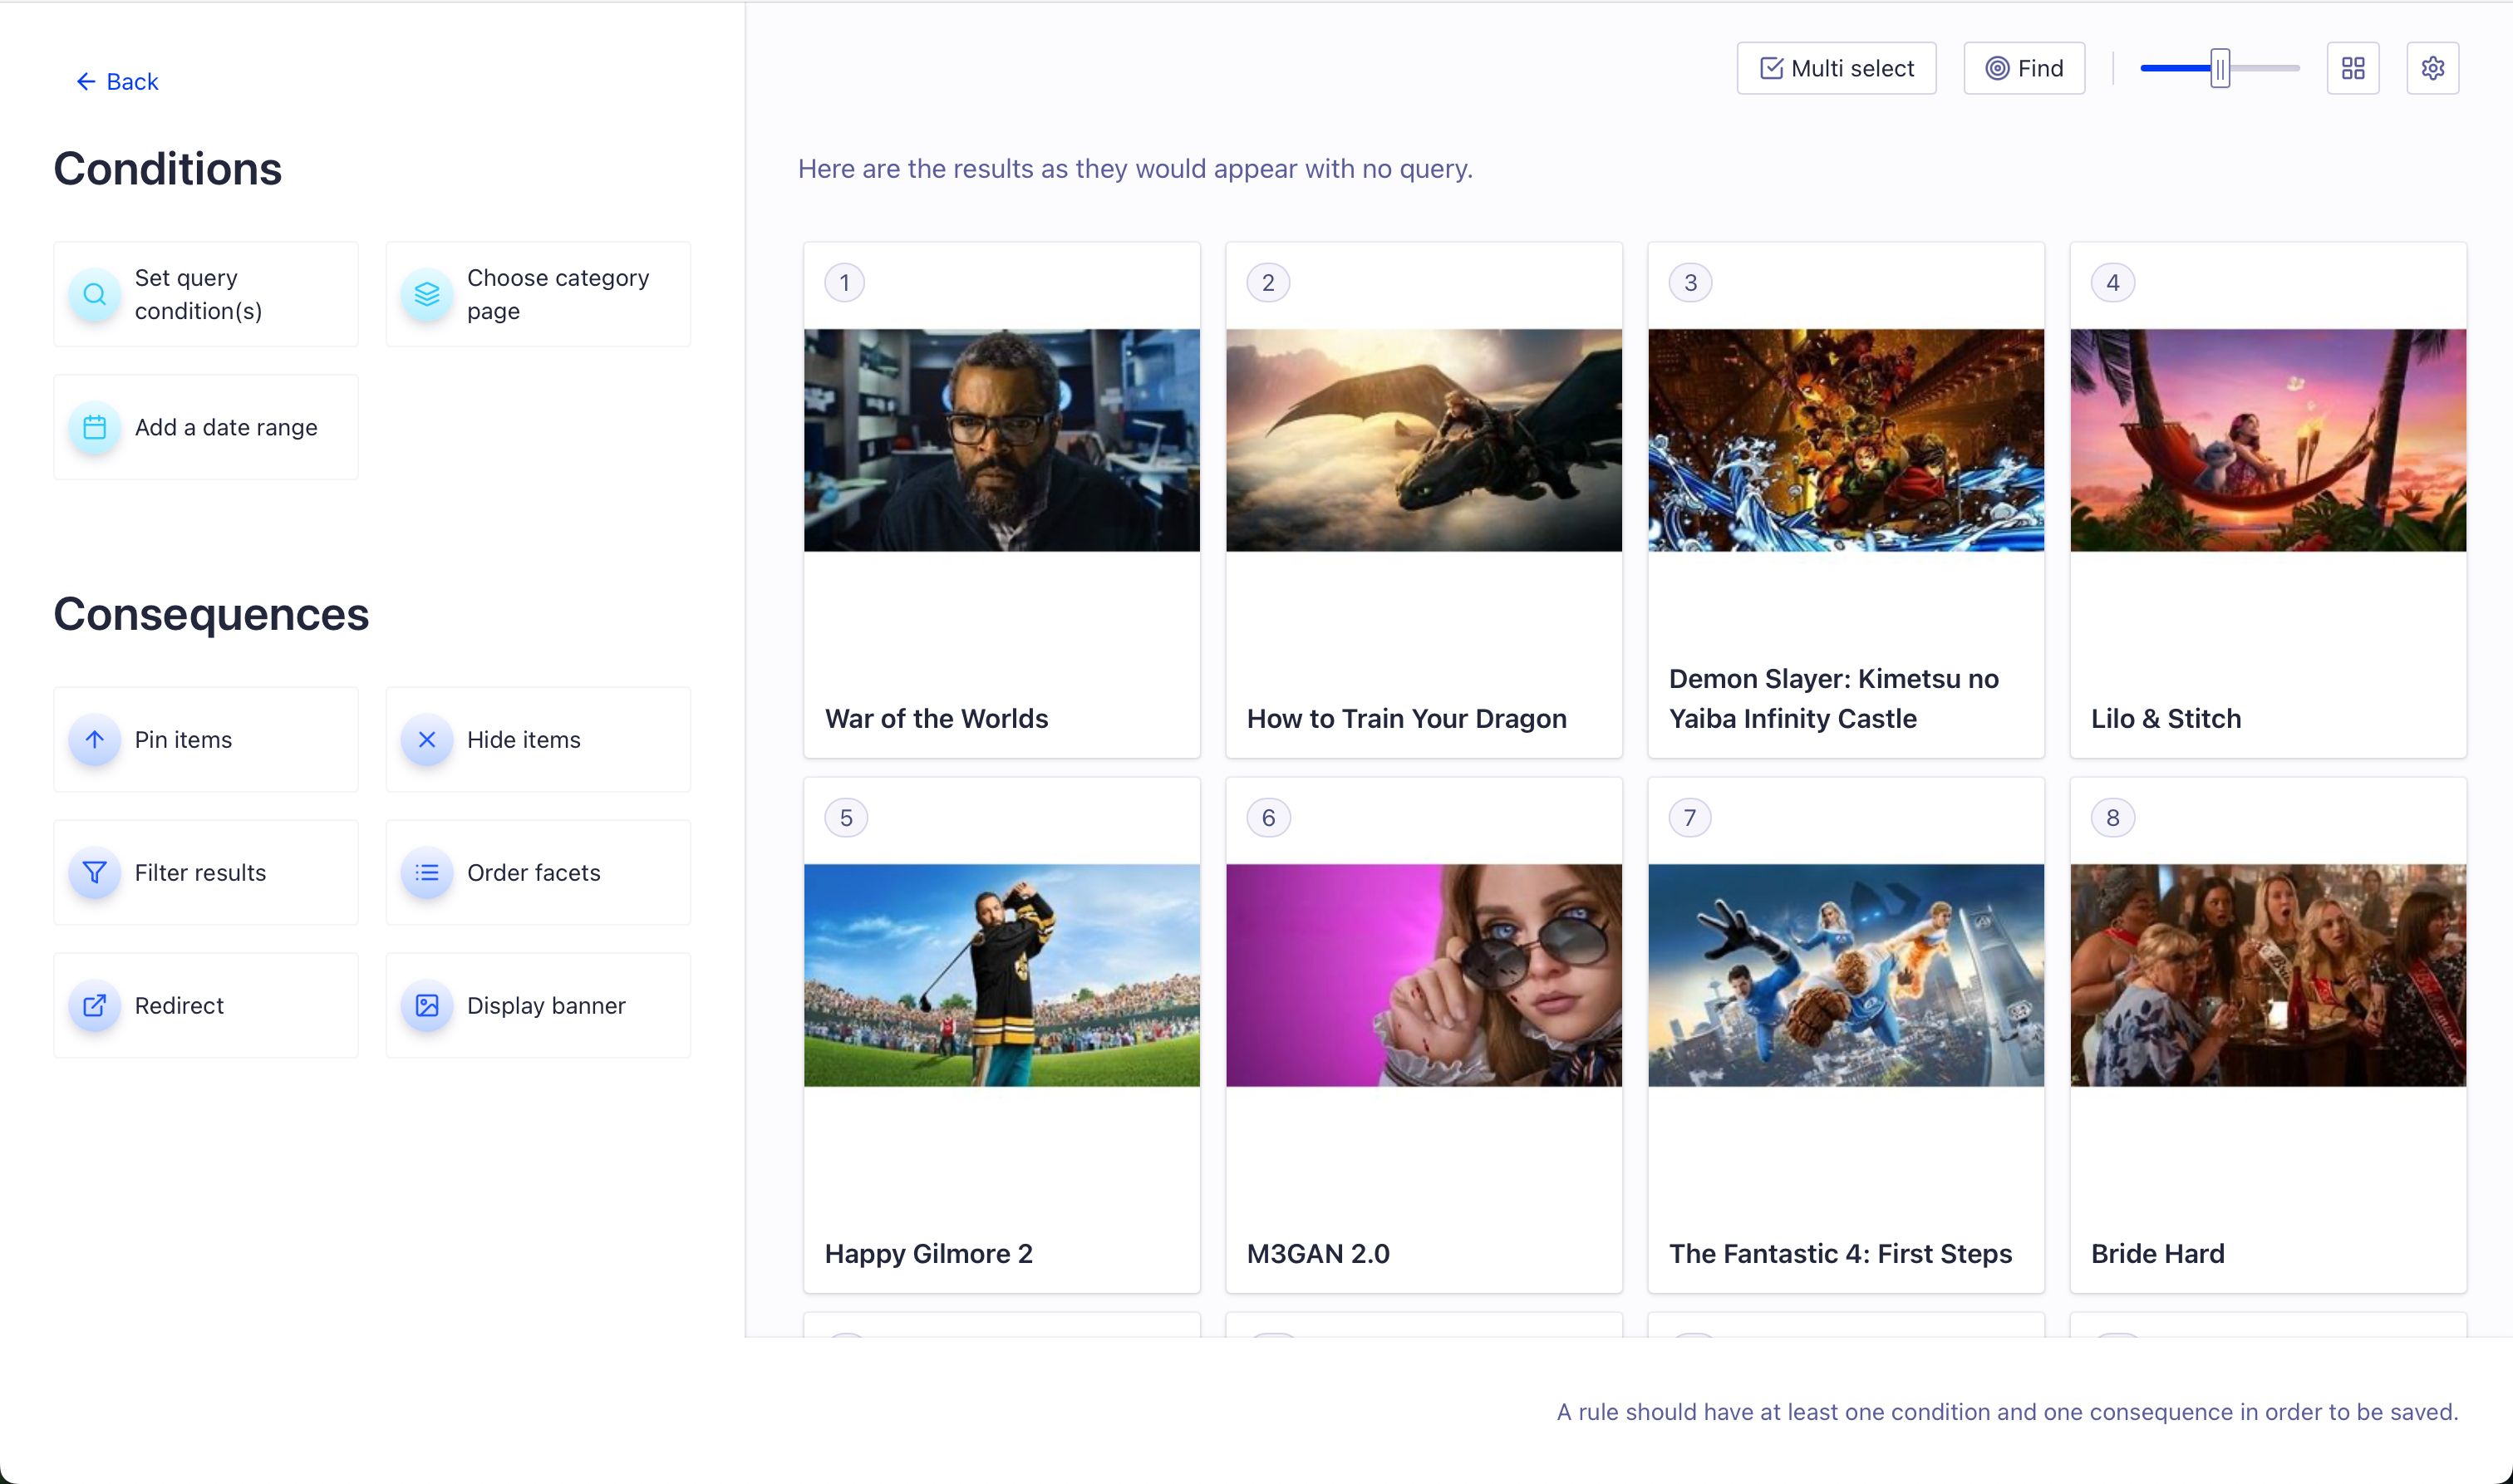
Task: Click the calendar icon for Add a date range
Action: click(94, 427)
